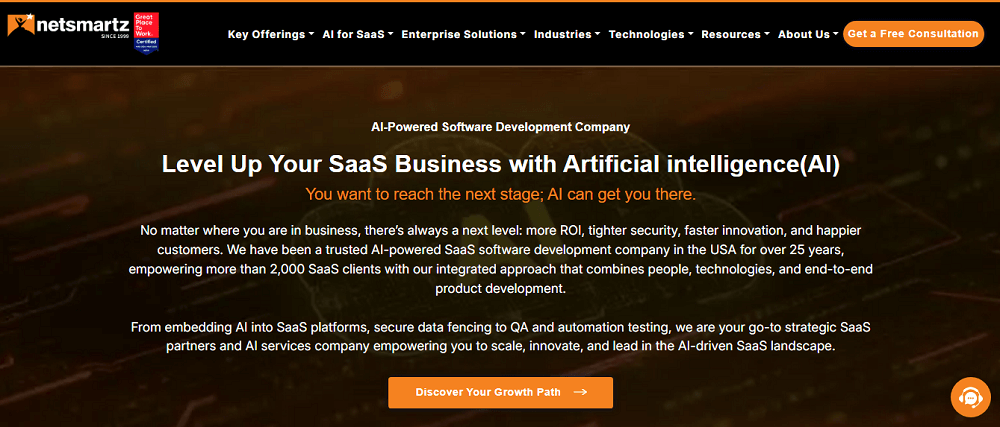Expand the Industries dropdown caret
1000x427 pixels.
(x=597, y=34)
